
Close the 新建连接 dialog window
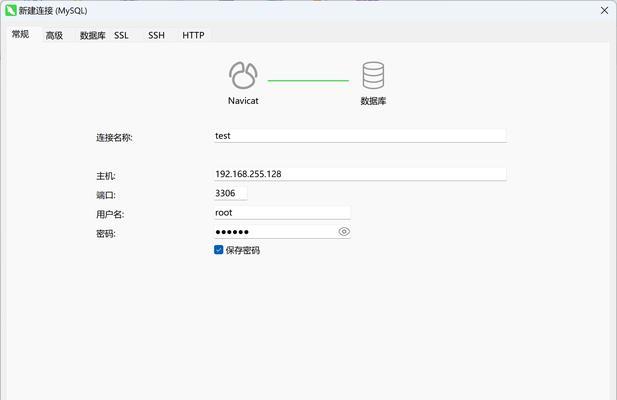click(x=604, y=11)
